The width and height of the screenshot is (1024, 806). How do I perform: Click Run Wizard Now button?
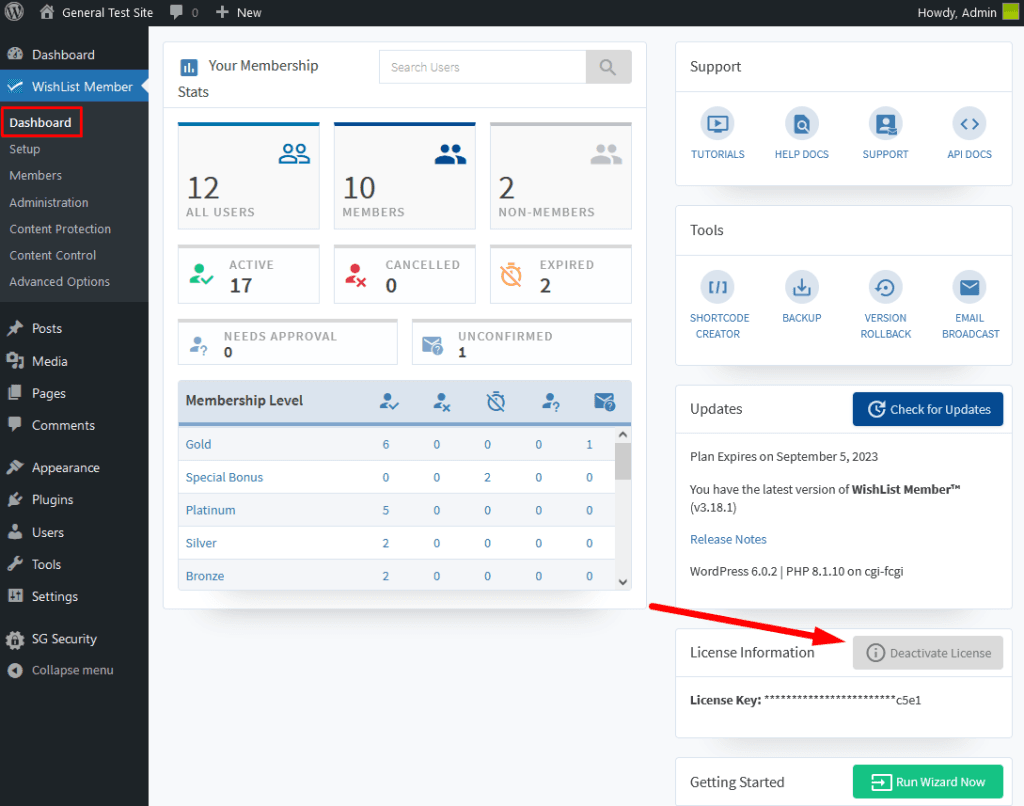pyautogui.click(x=927, y=781)
